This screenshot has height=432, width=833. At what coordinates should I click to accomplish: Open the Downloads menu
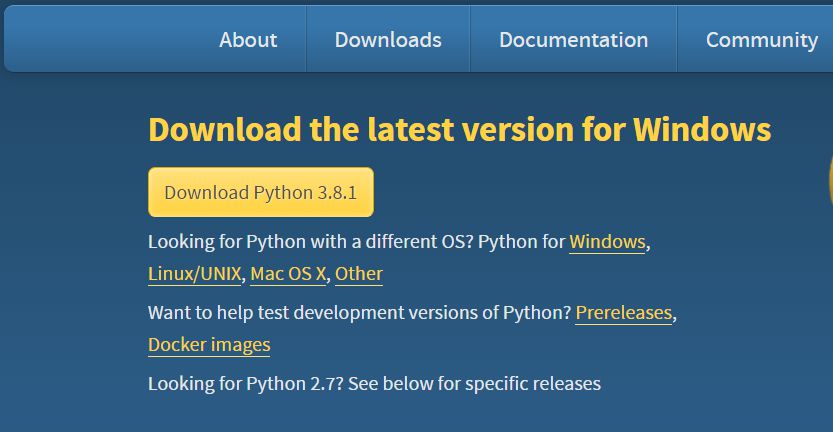pyautogui.click(x=388, y=40)
